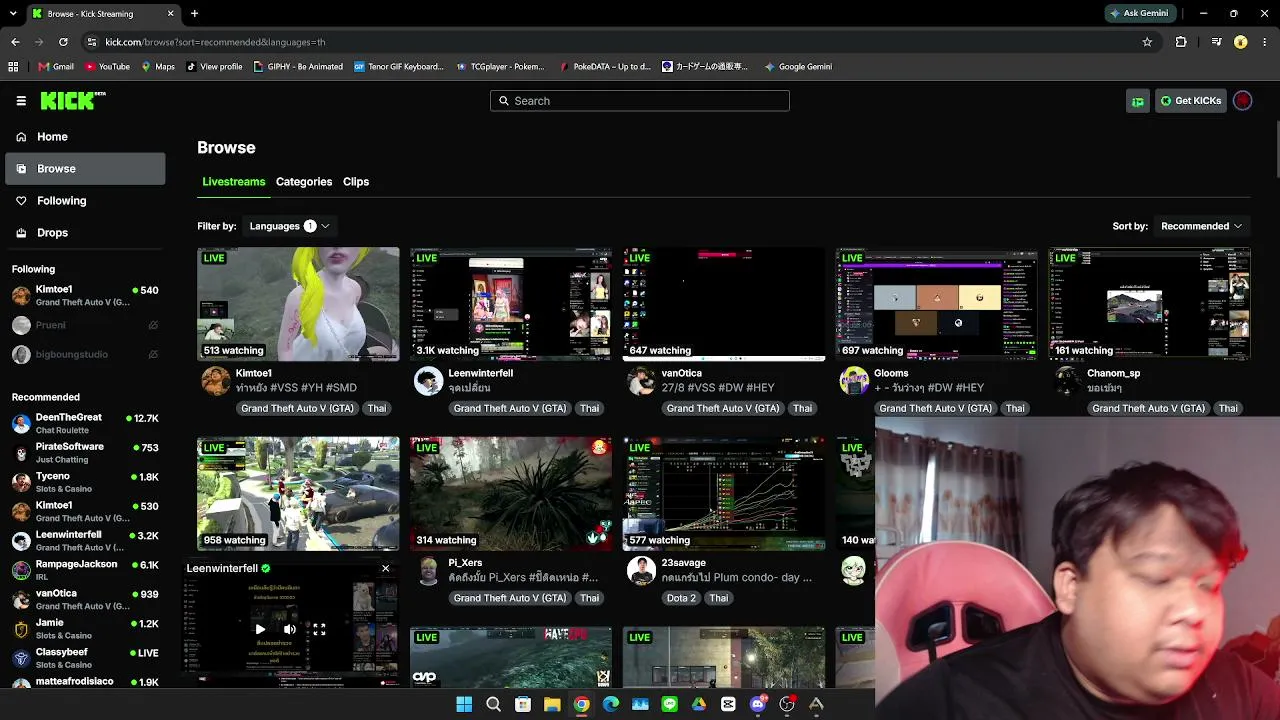The height and width of the screenshot is (720, 1280).
Task: Click the browser address bar URL
Action: pyautogui.click(x=215, y=42)
